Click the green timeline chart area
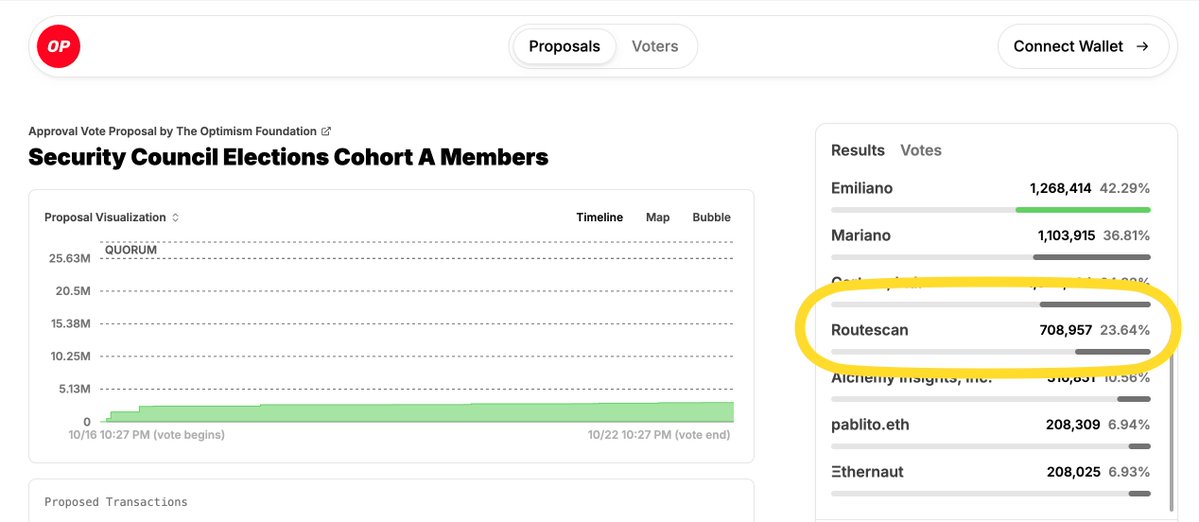The width and height of the screenshot is (1199, 522). point(417,413)
